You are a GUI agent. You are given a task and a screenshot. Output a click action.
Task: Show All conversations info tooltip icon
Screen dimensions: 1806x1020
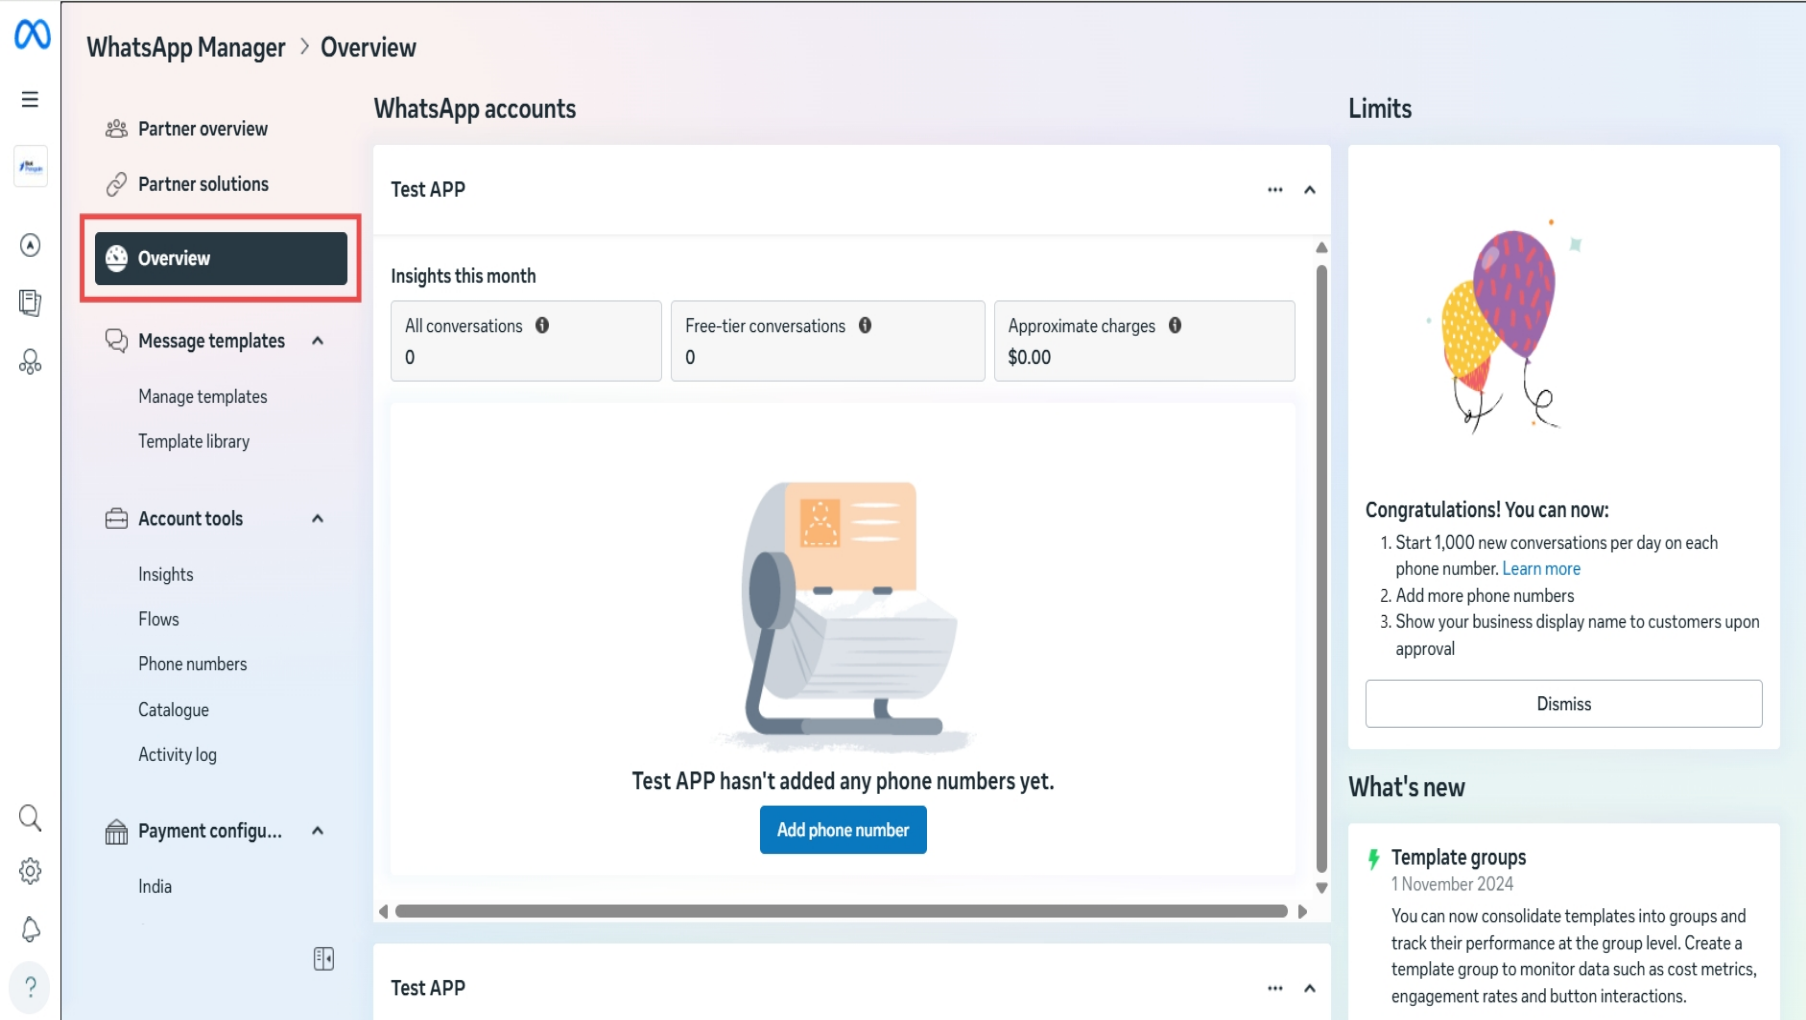point(542,325)
